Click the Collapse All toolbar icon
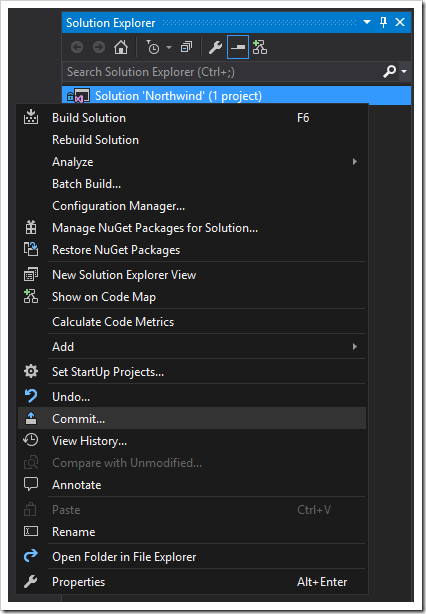Viewport: 426px width, 614px height. (x=186, y=47)
